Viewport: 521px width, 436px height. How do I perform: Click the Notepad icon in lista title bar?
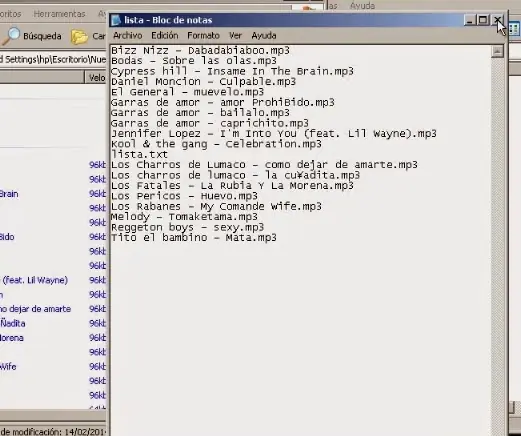pos(116,20)
